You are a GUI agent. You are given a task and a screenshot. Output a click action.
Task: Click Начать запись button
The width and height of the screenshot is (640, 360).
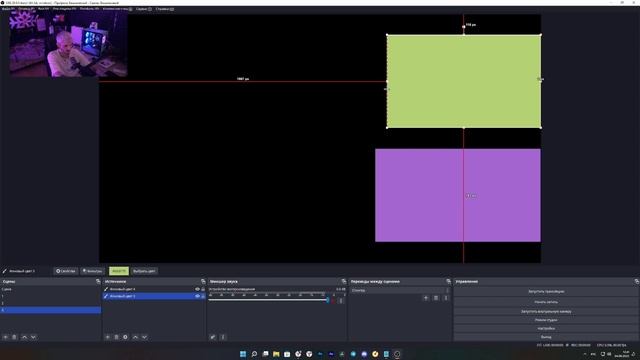[x=546, y=302]
